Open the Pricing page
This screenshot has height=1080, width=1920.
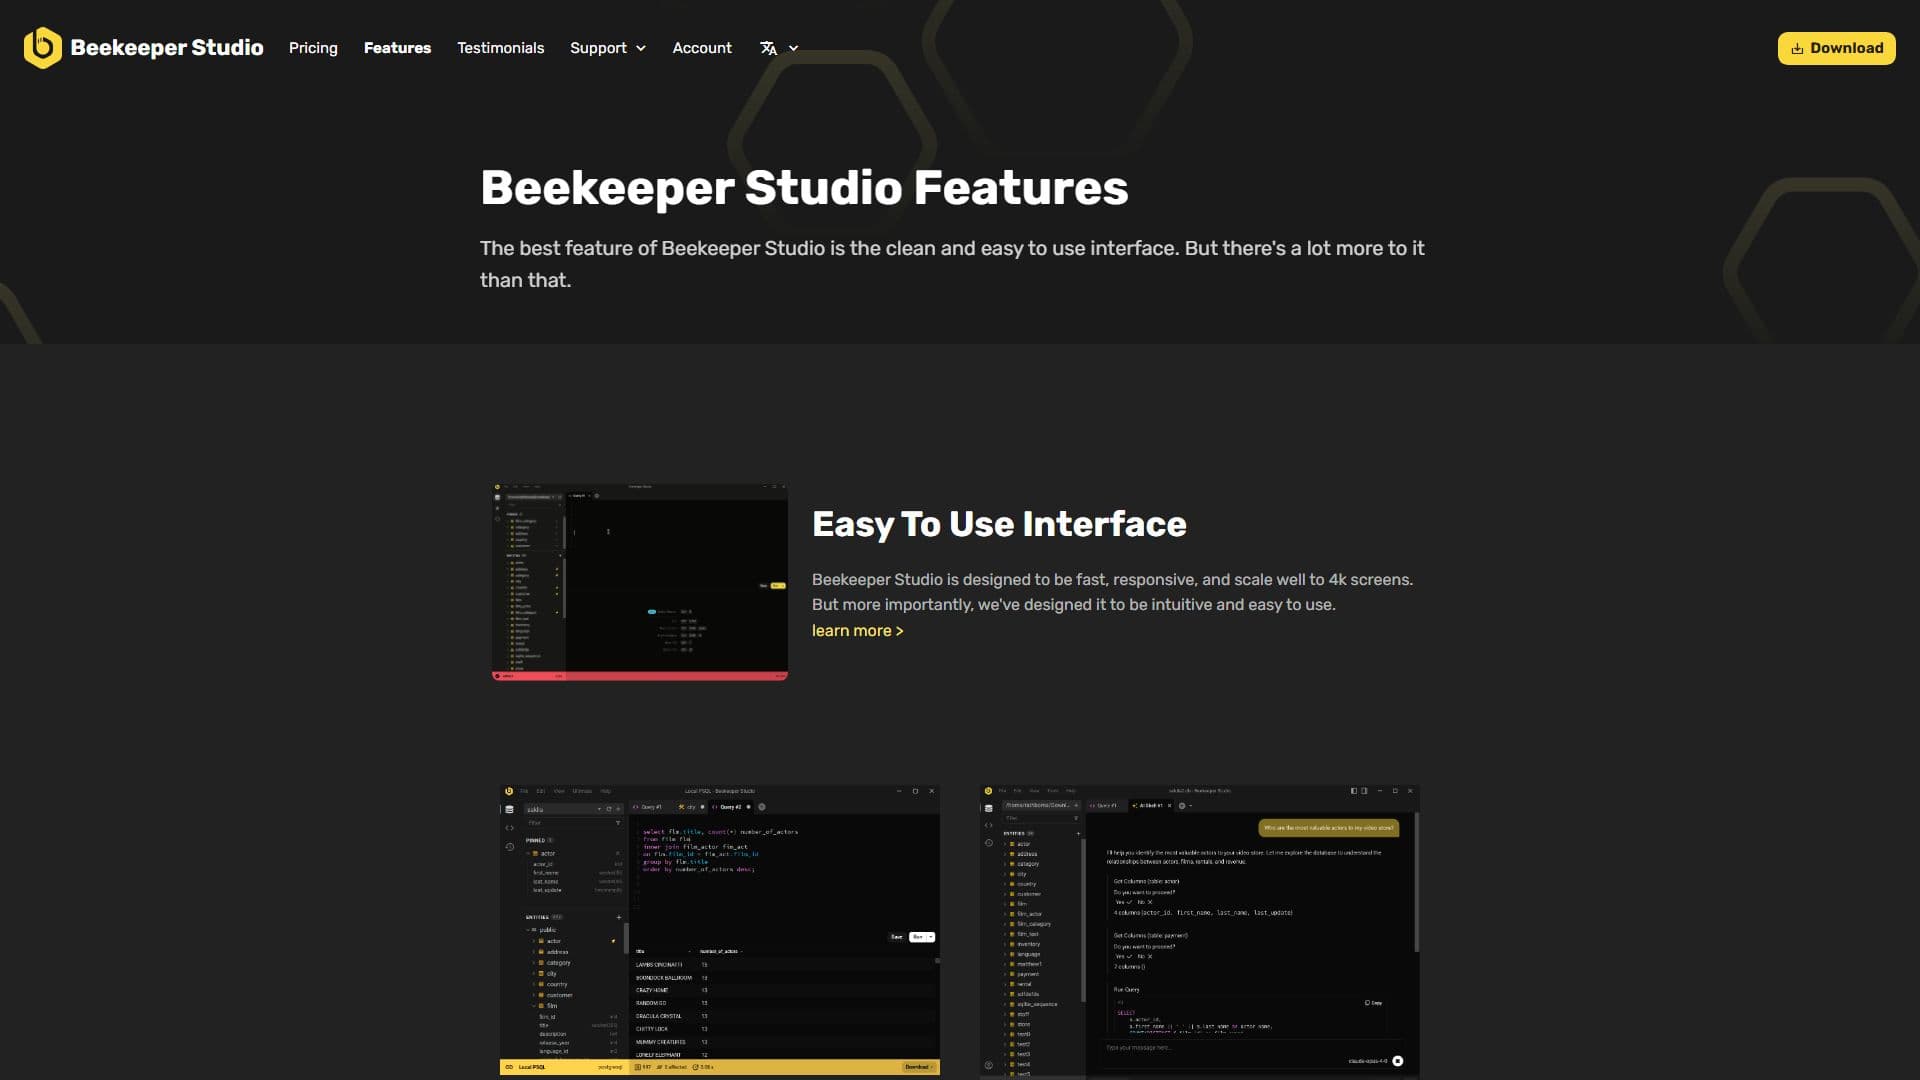[313, 48]
